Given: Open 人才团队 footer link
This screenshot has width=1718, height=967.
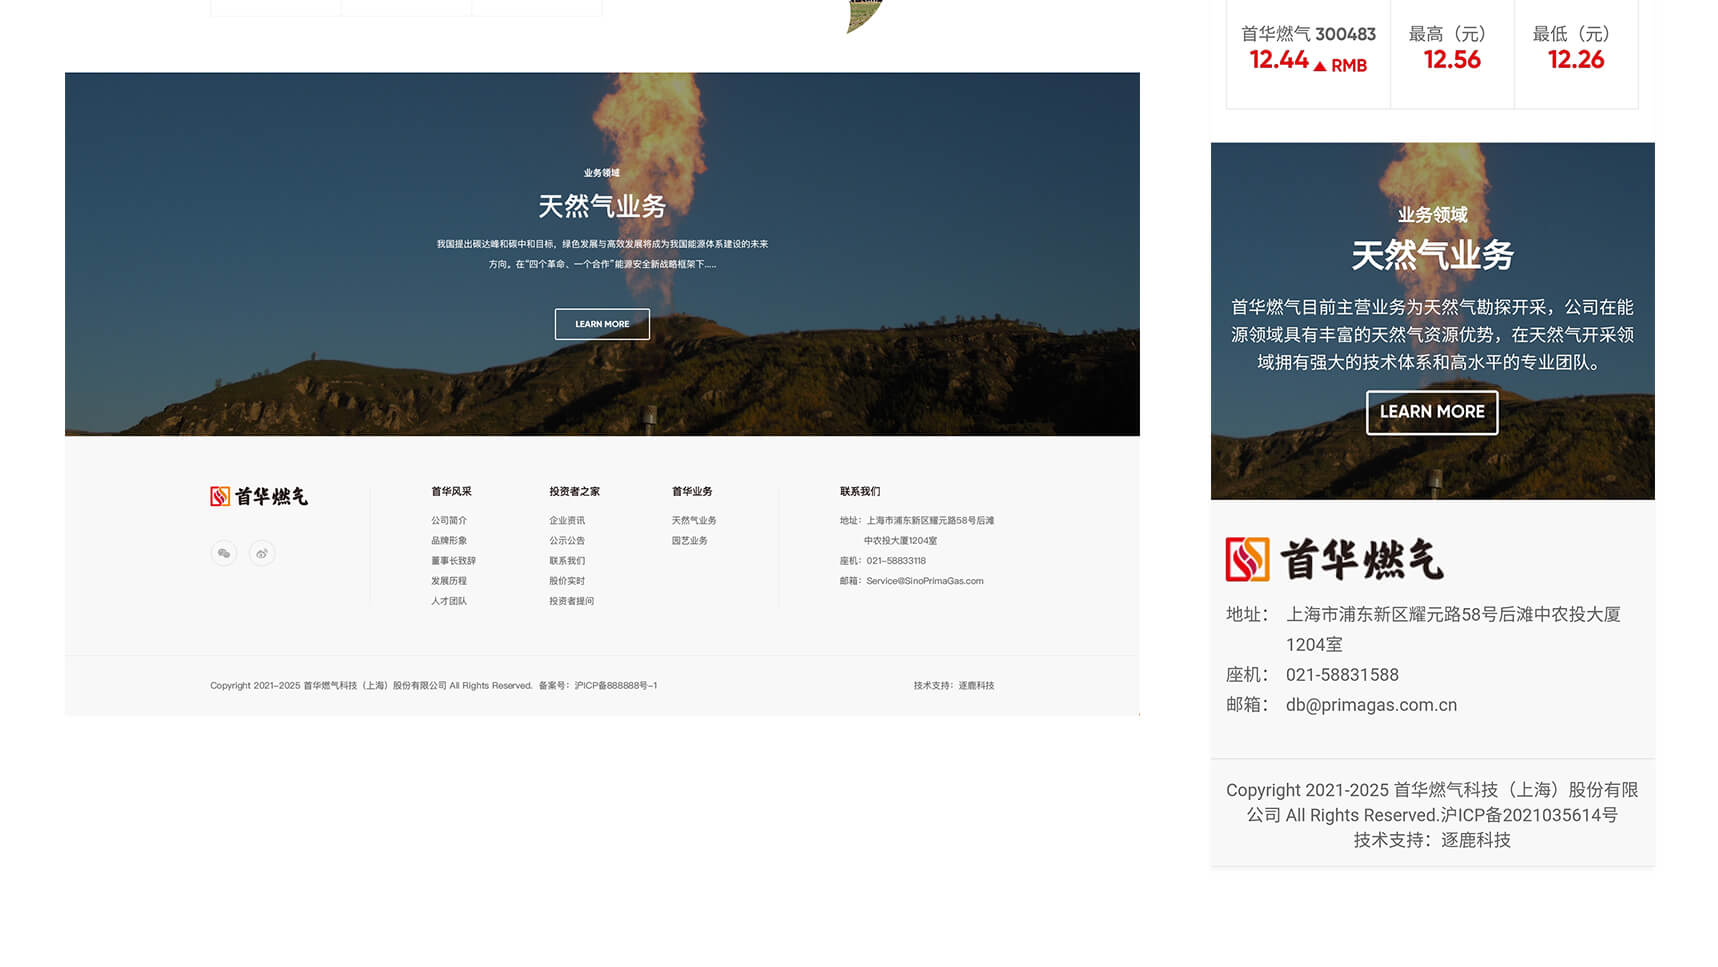Looking at the screenshot, I should [449, 601].
